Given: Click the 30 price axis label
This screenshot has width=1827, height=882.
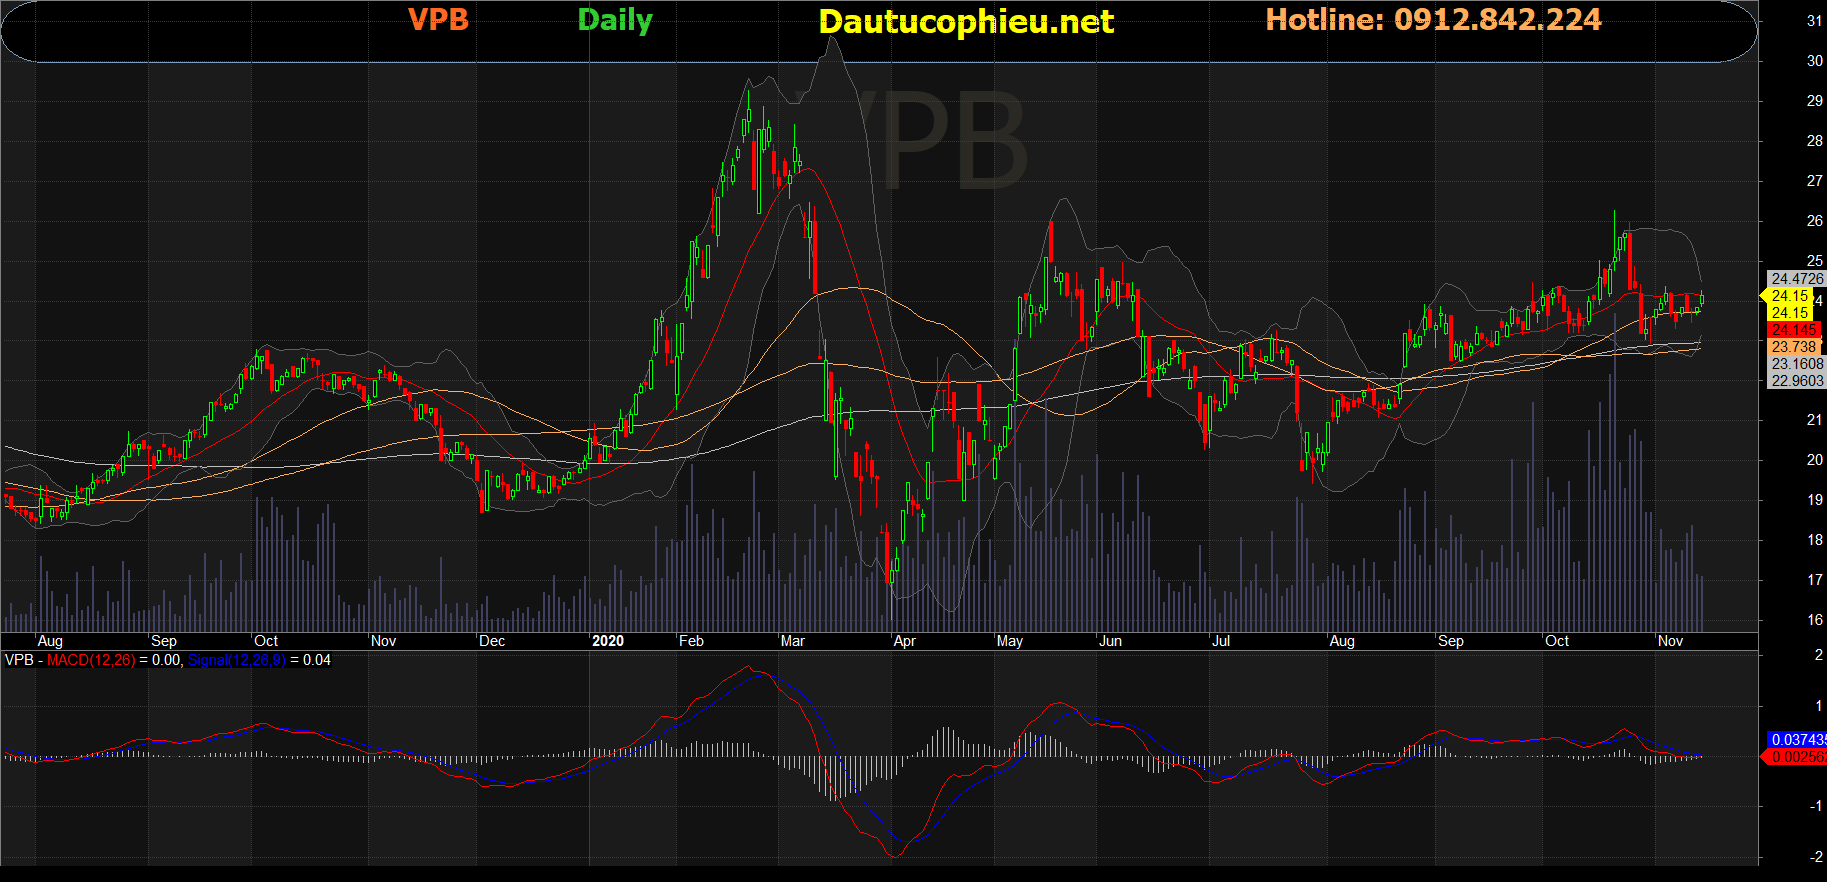Looking at the screenshot, I should coord(1814,61).
